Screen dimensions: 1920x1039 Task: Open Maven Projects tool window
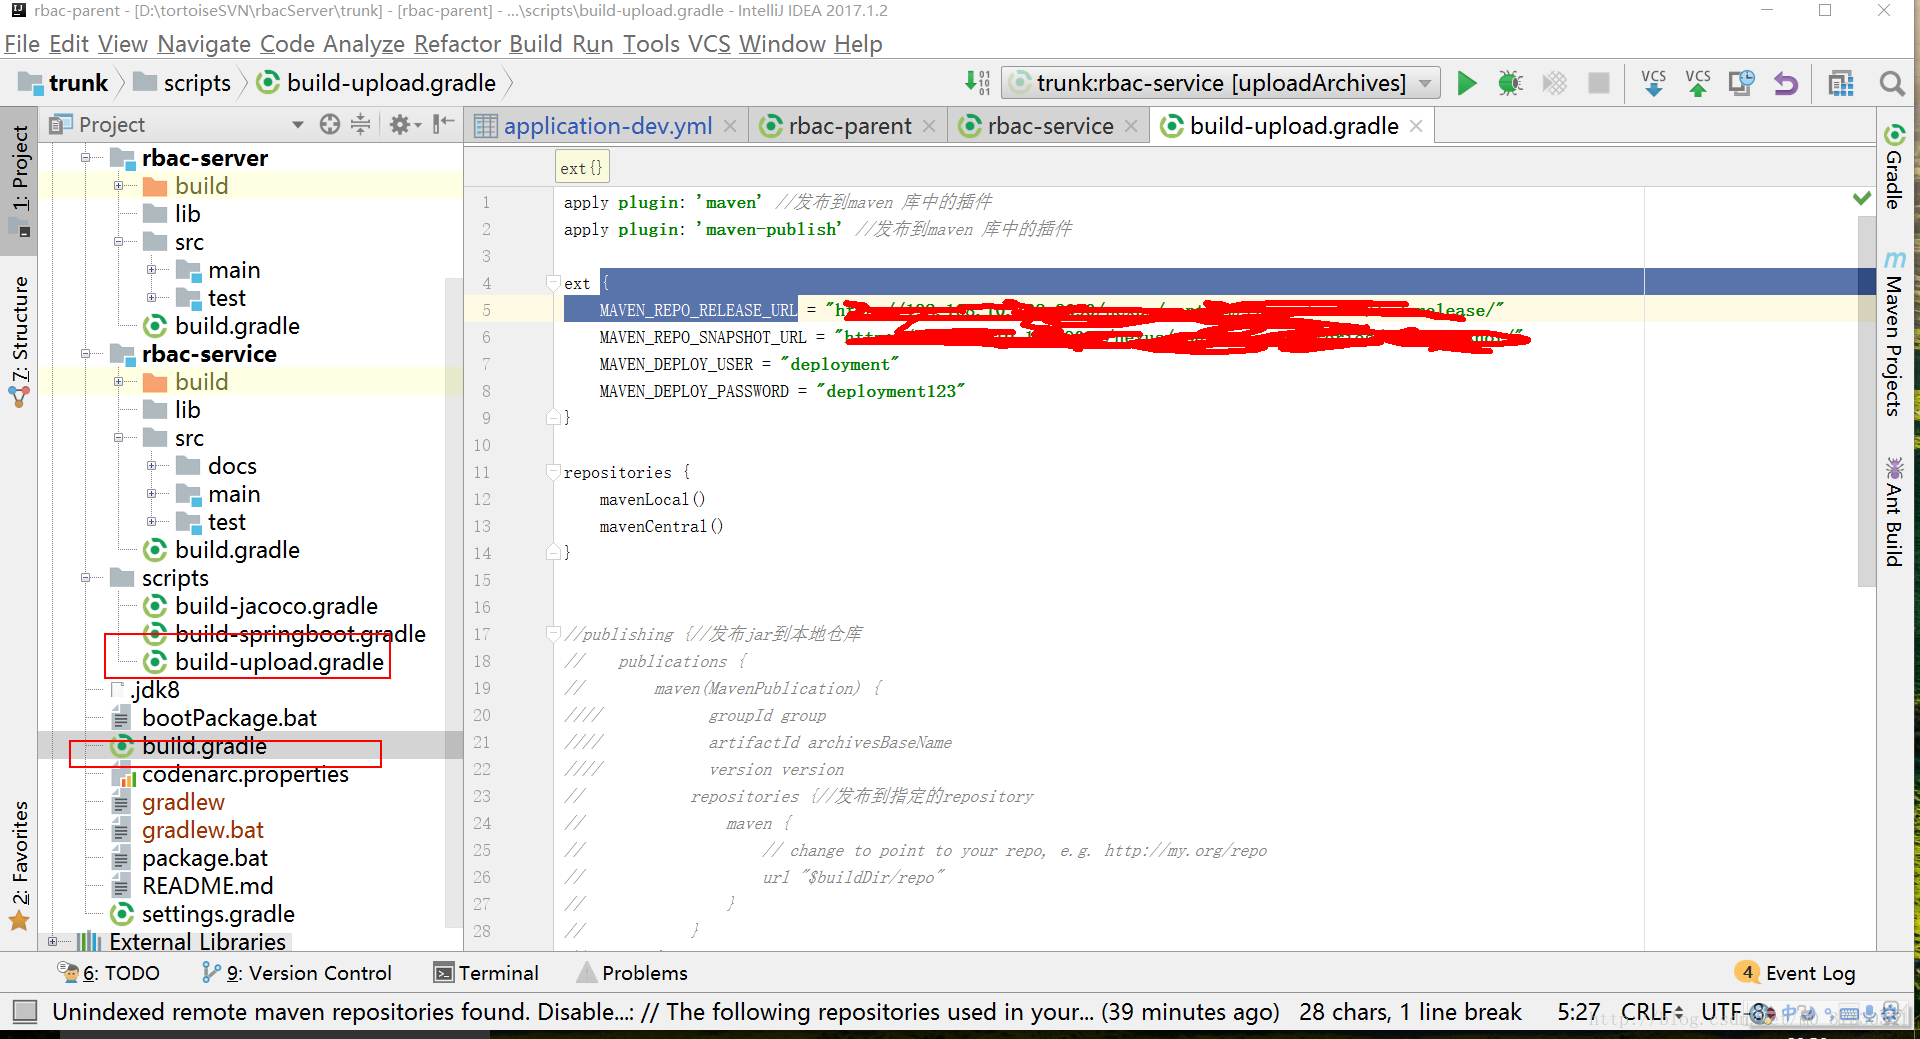1894,335
